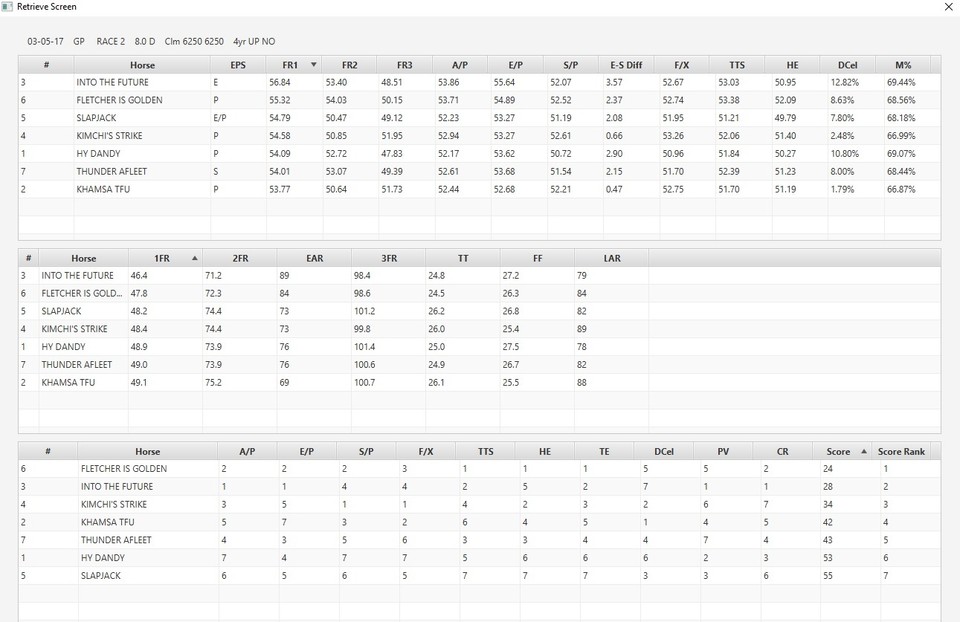Click the Retrieve Screen window icon
Screen dimensions: 960x622
coord(8,7)
